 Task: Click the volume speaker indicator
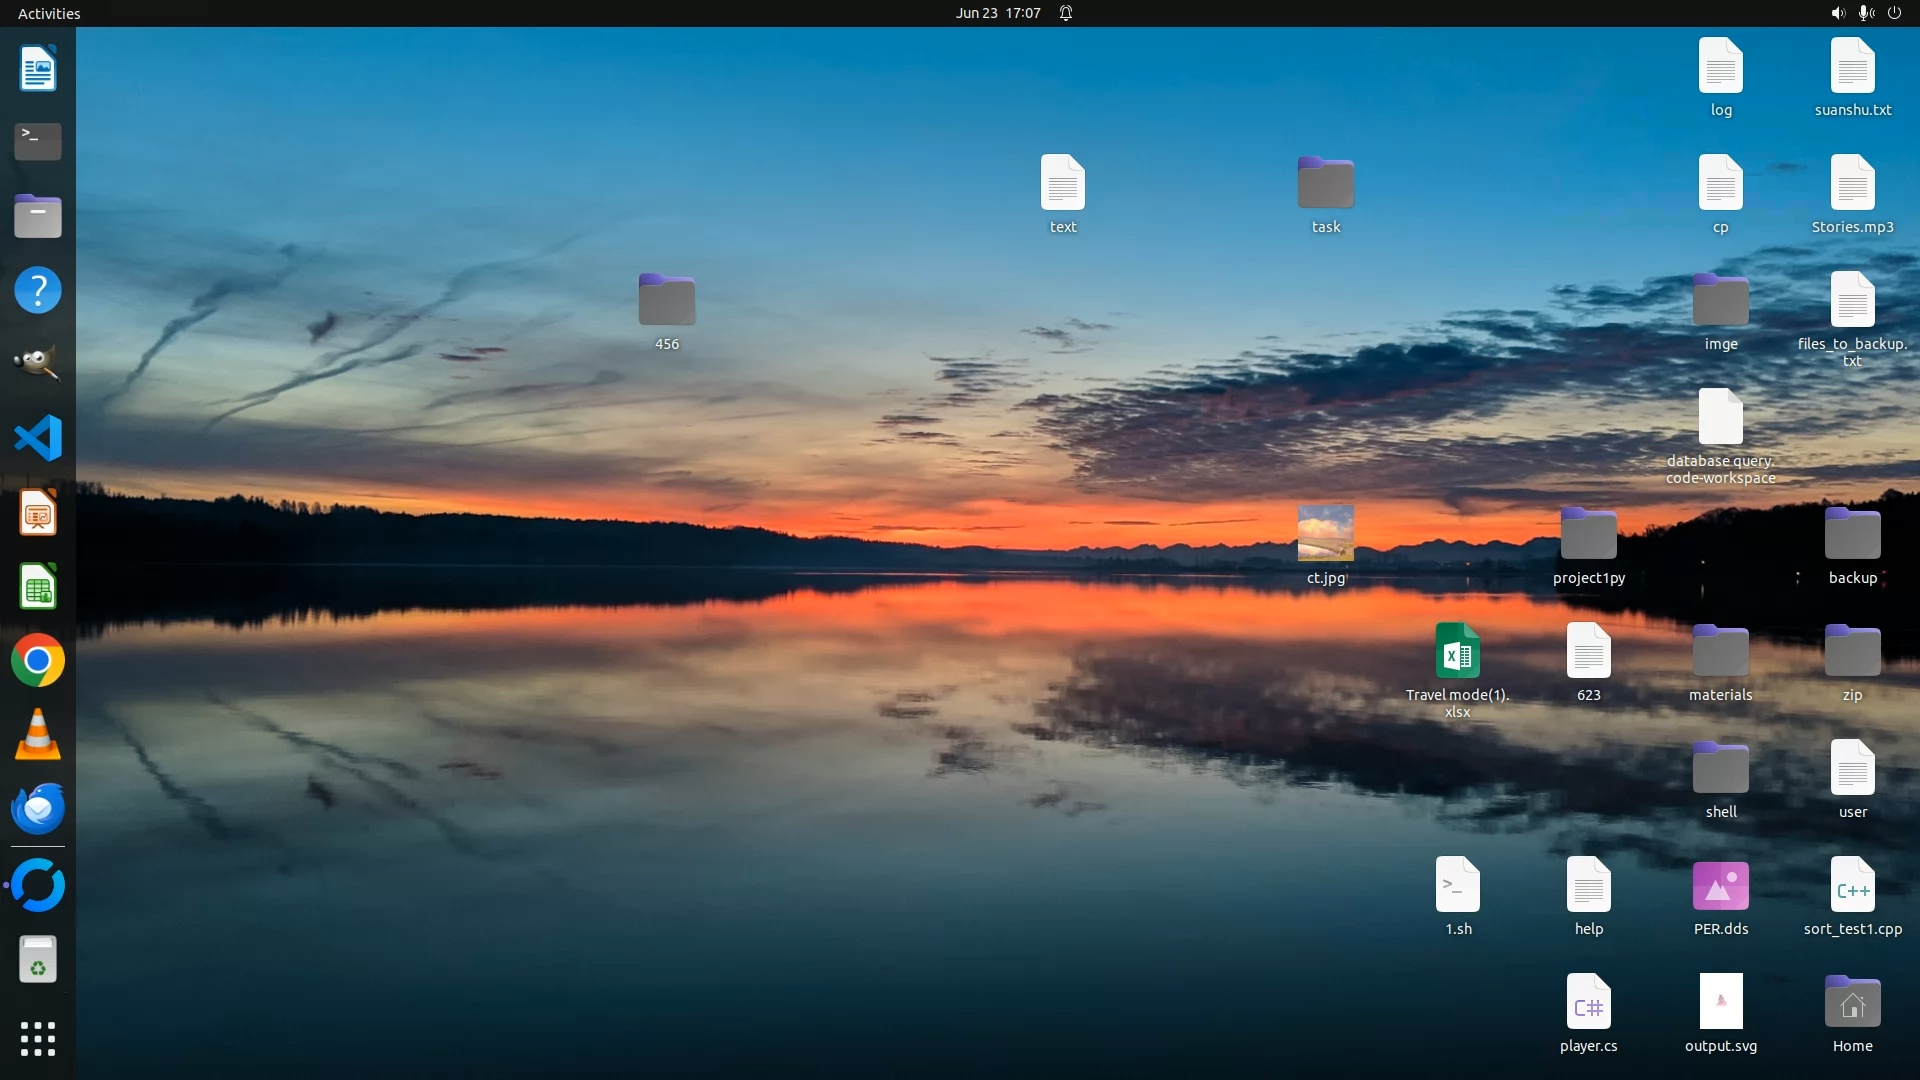(1837, 13)
